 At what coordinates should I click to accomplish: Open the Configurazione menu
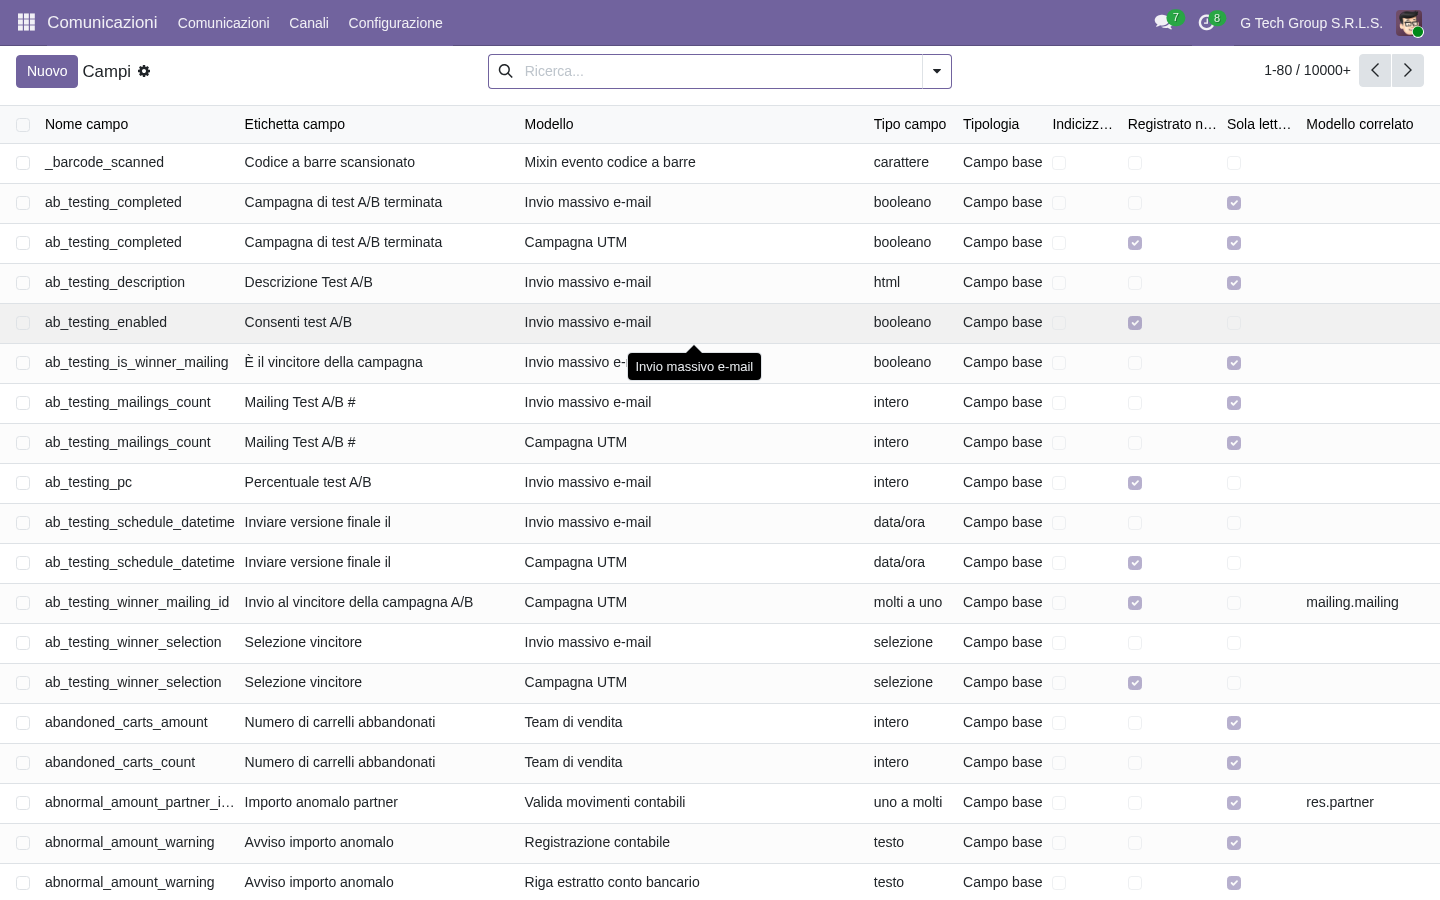[x=395, y=23]
